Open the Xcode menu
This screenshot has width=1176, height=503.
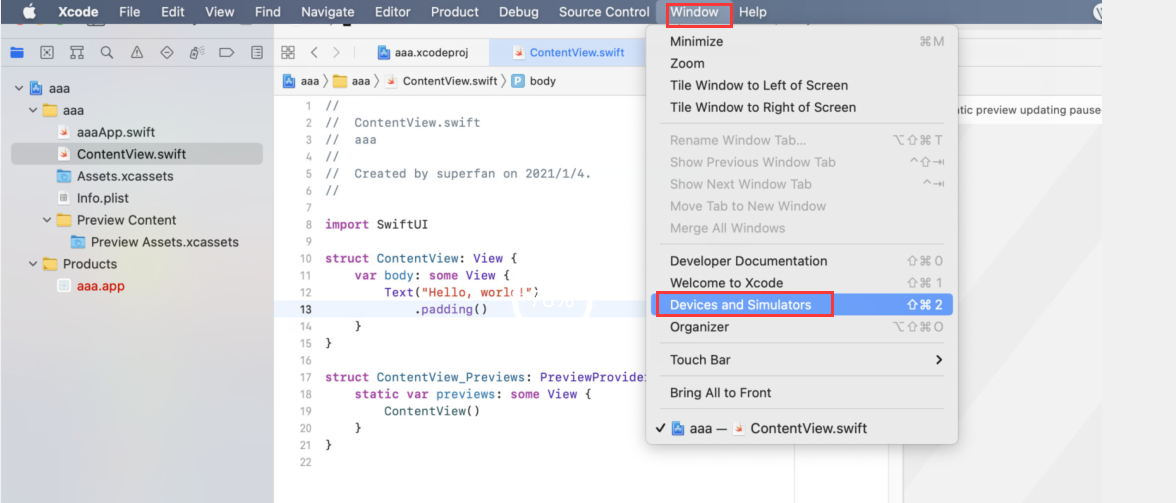point(78,12)
